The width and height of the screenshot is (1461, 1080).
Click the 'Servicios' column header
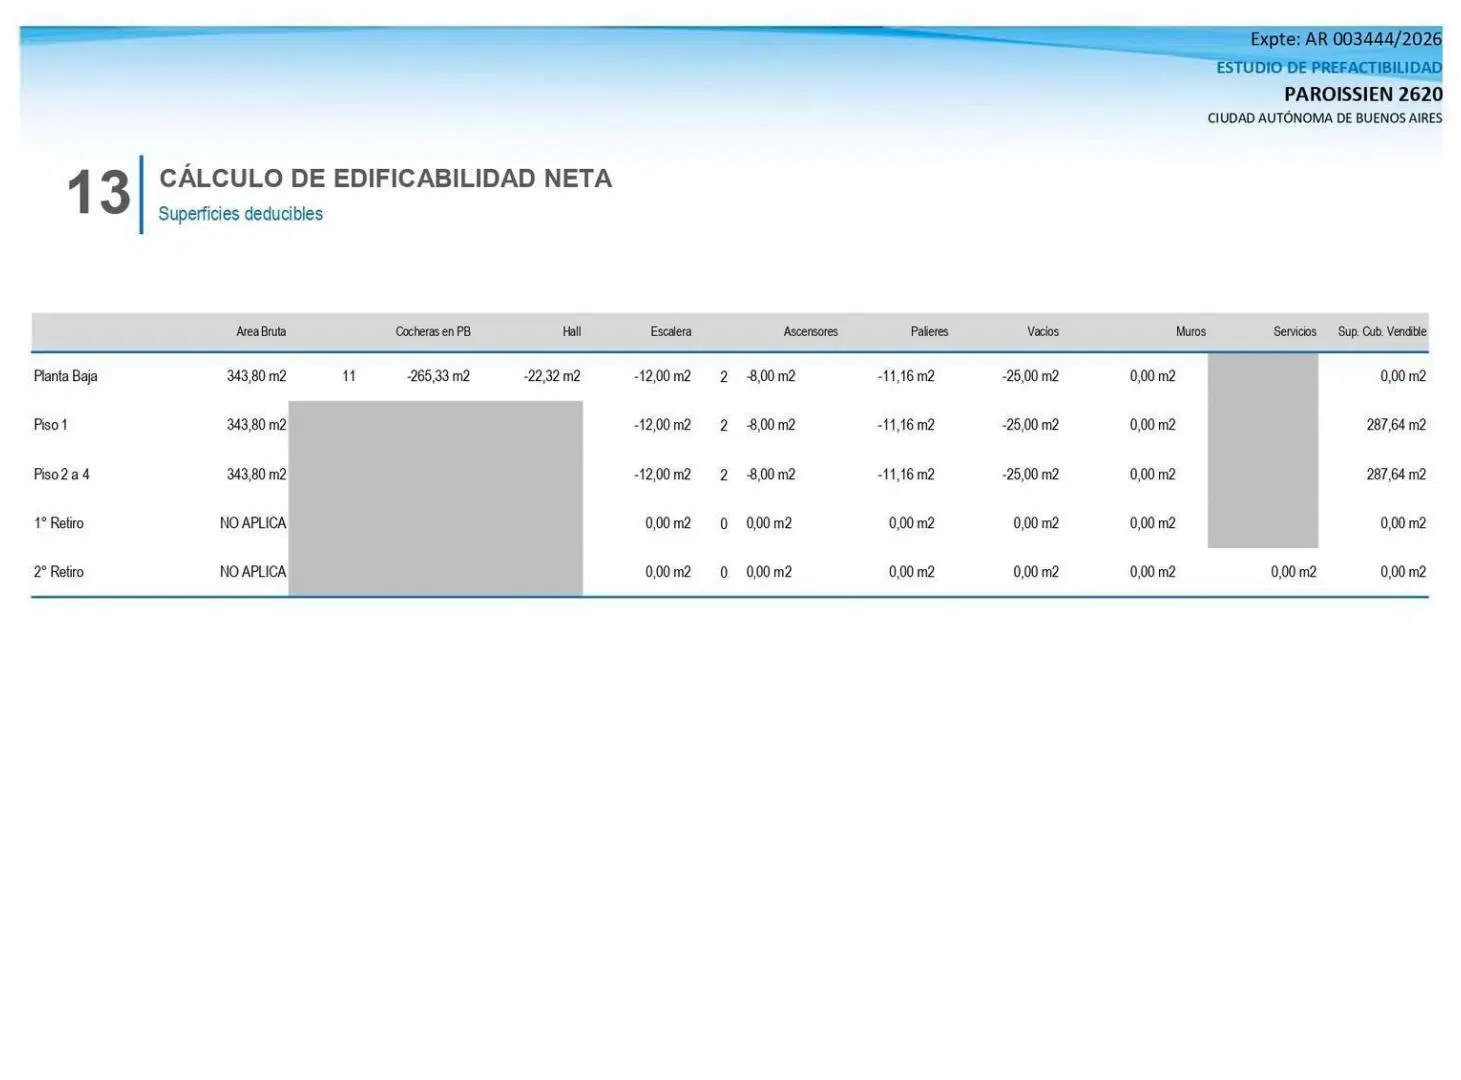(x=1295, y=332)
